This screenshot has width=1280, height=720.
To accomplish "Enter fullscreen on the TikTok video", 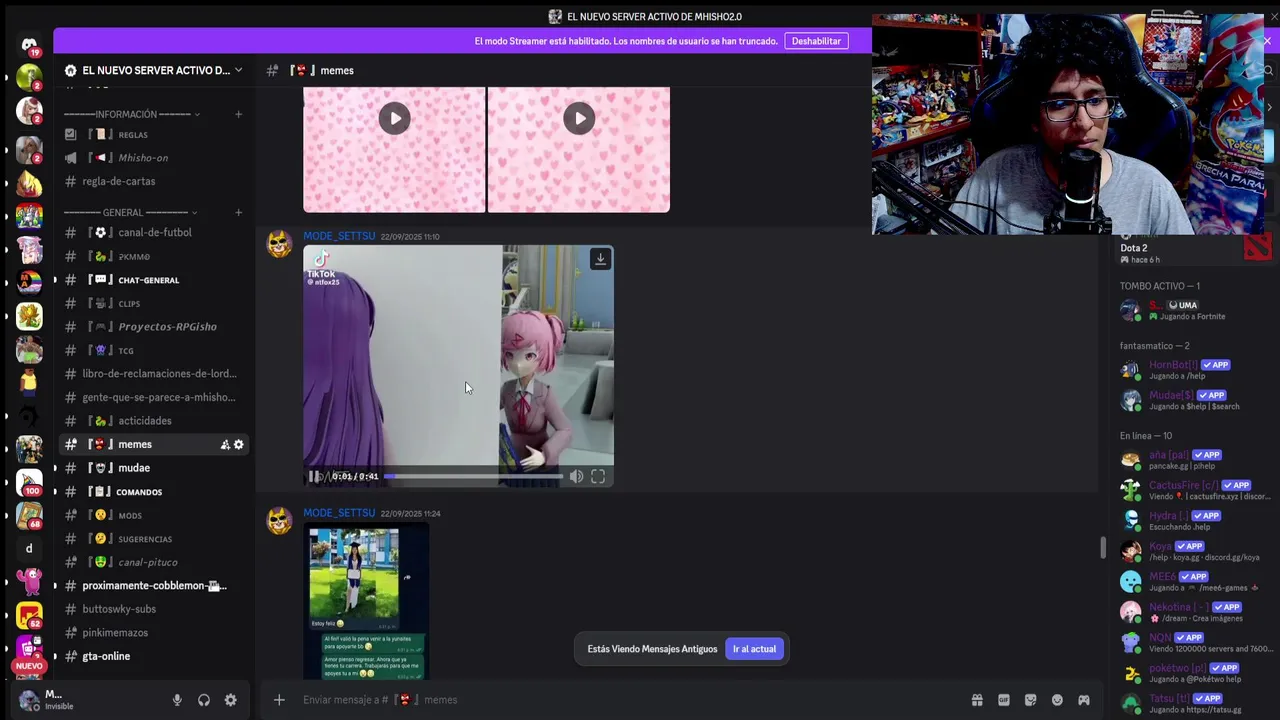I will 598,477.
